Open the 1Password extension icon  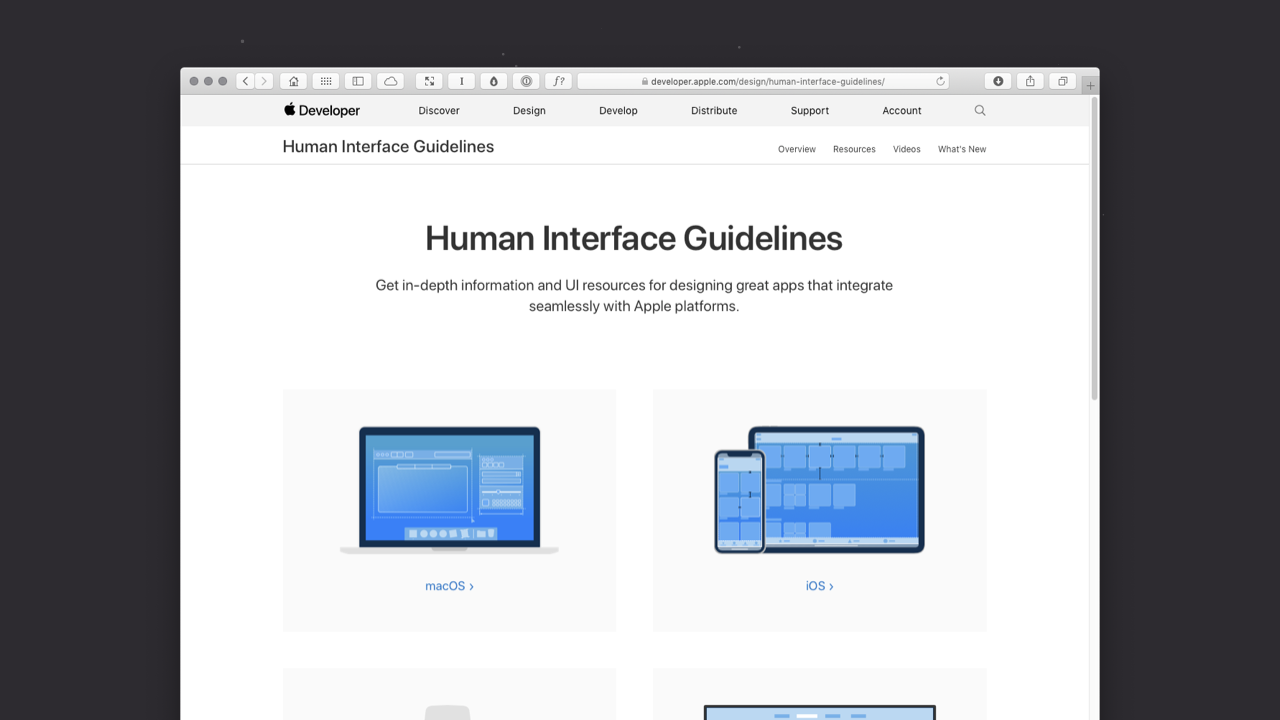click(x=526, y=81)
